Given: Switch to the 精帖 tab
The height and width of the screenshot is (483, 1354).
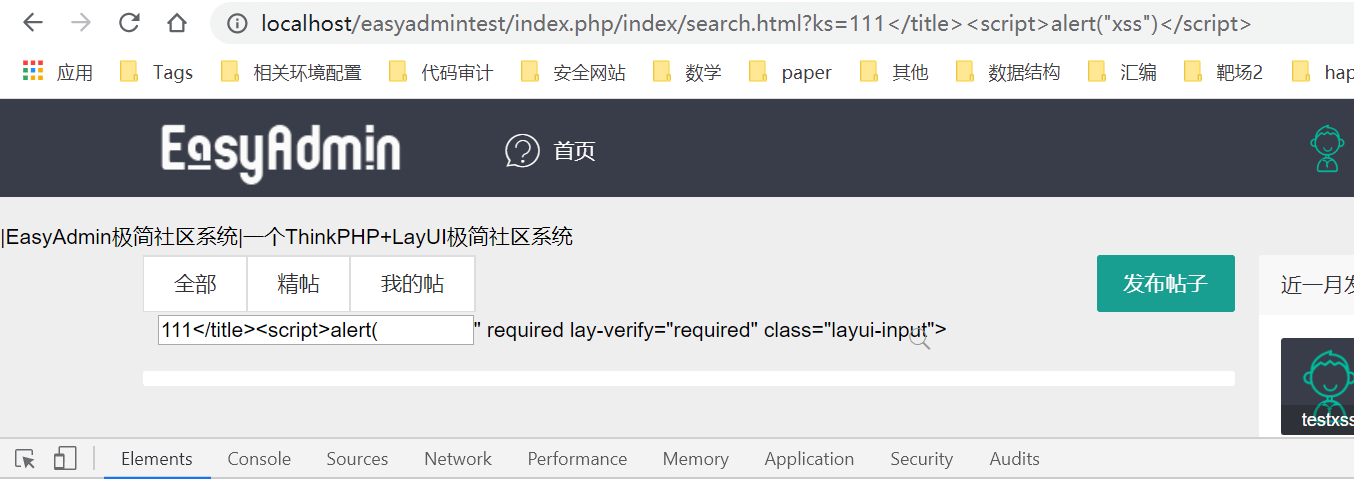Looking at the screenshot, I should click(298, 284).
